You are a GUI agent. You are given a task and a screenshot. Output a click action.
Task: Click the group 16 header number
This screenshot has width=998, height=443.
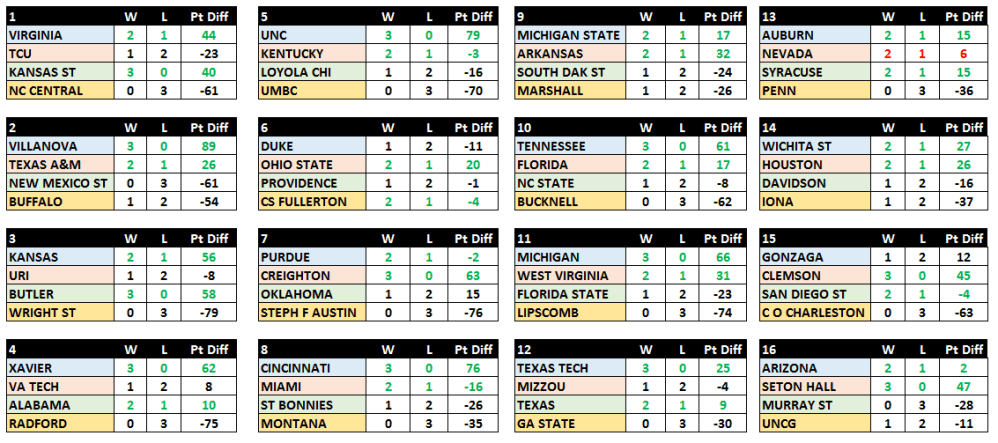tap(768, 350)
